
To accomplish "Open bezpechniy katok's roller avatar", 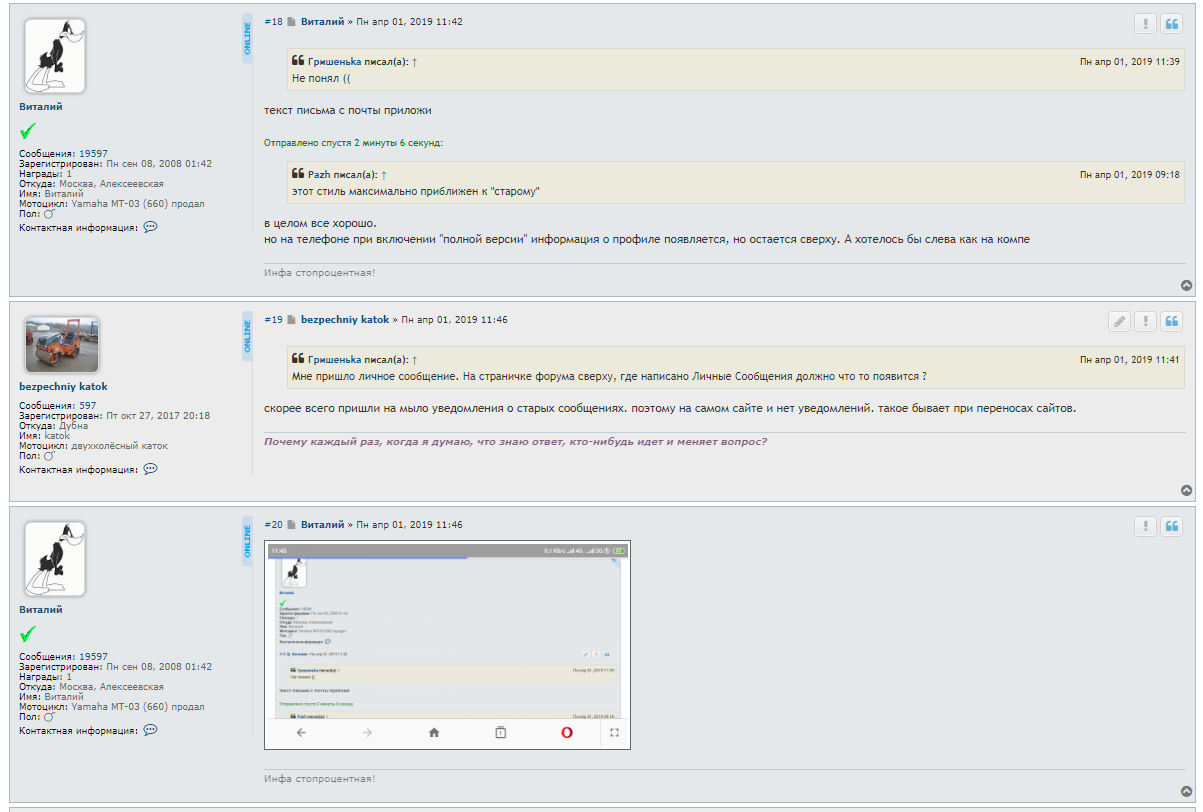I will coord(62,345).
